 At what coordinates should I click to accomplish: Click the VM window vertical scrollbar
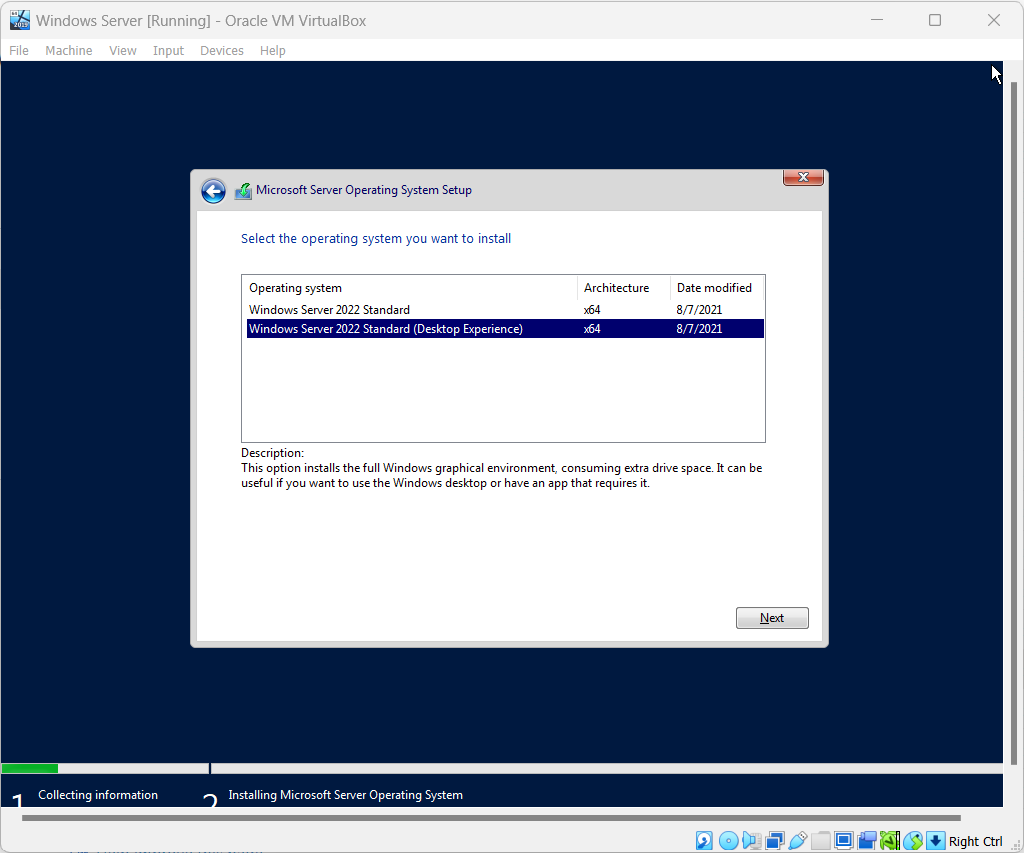click(x=1014, y=423)
